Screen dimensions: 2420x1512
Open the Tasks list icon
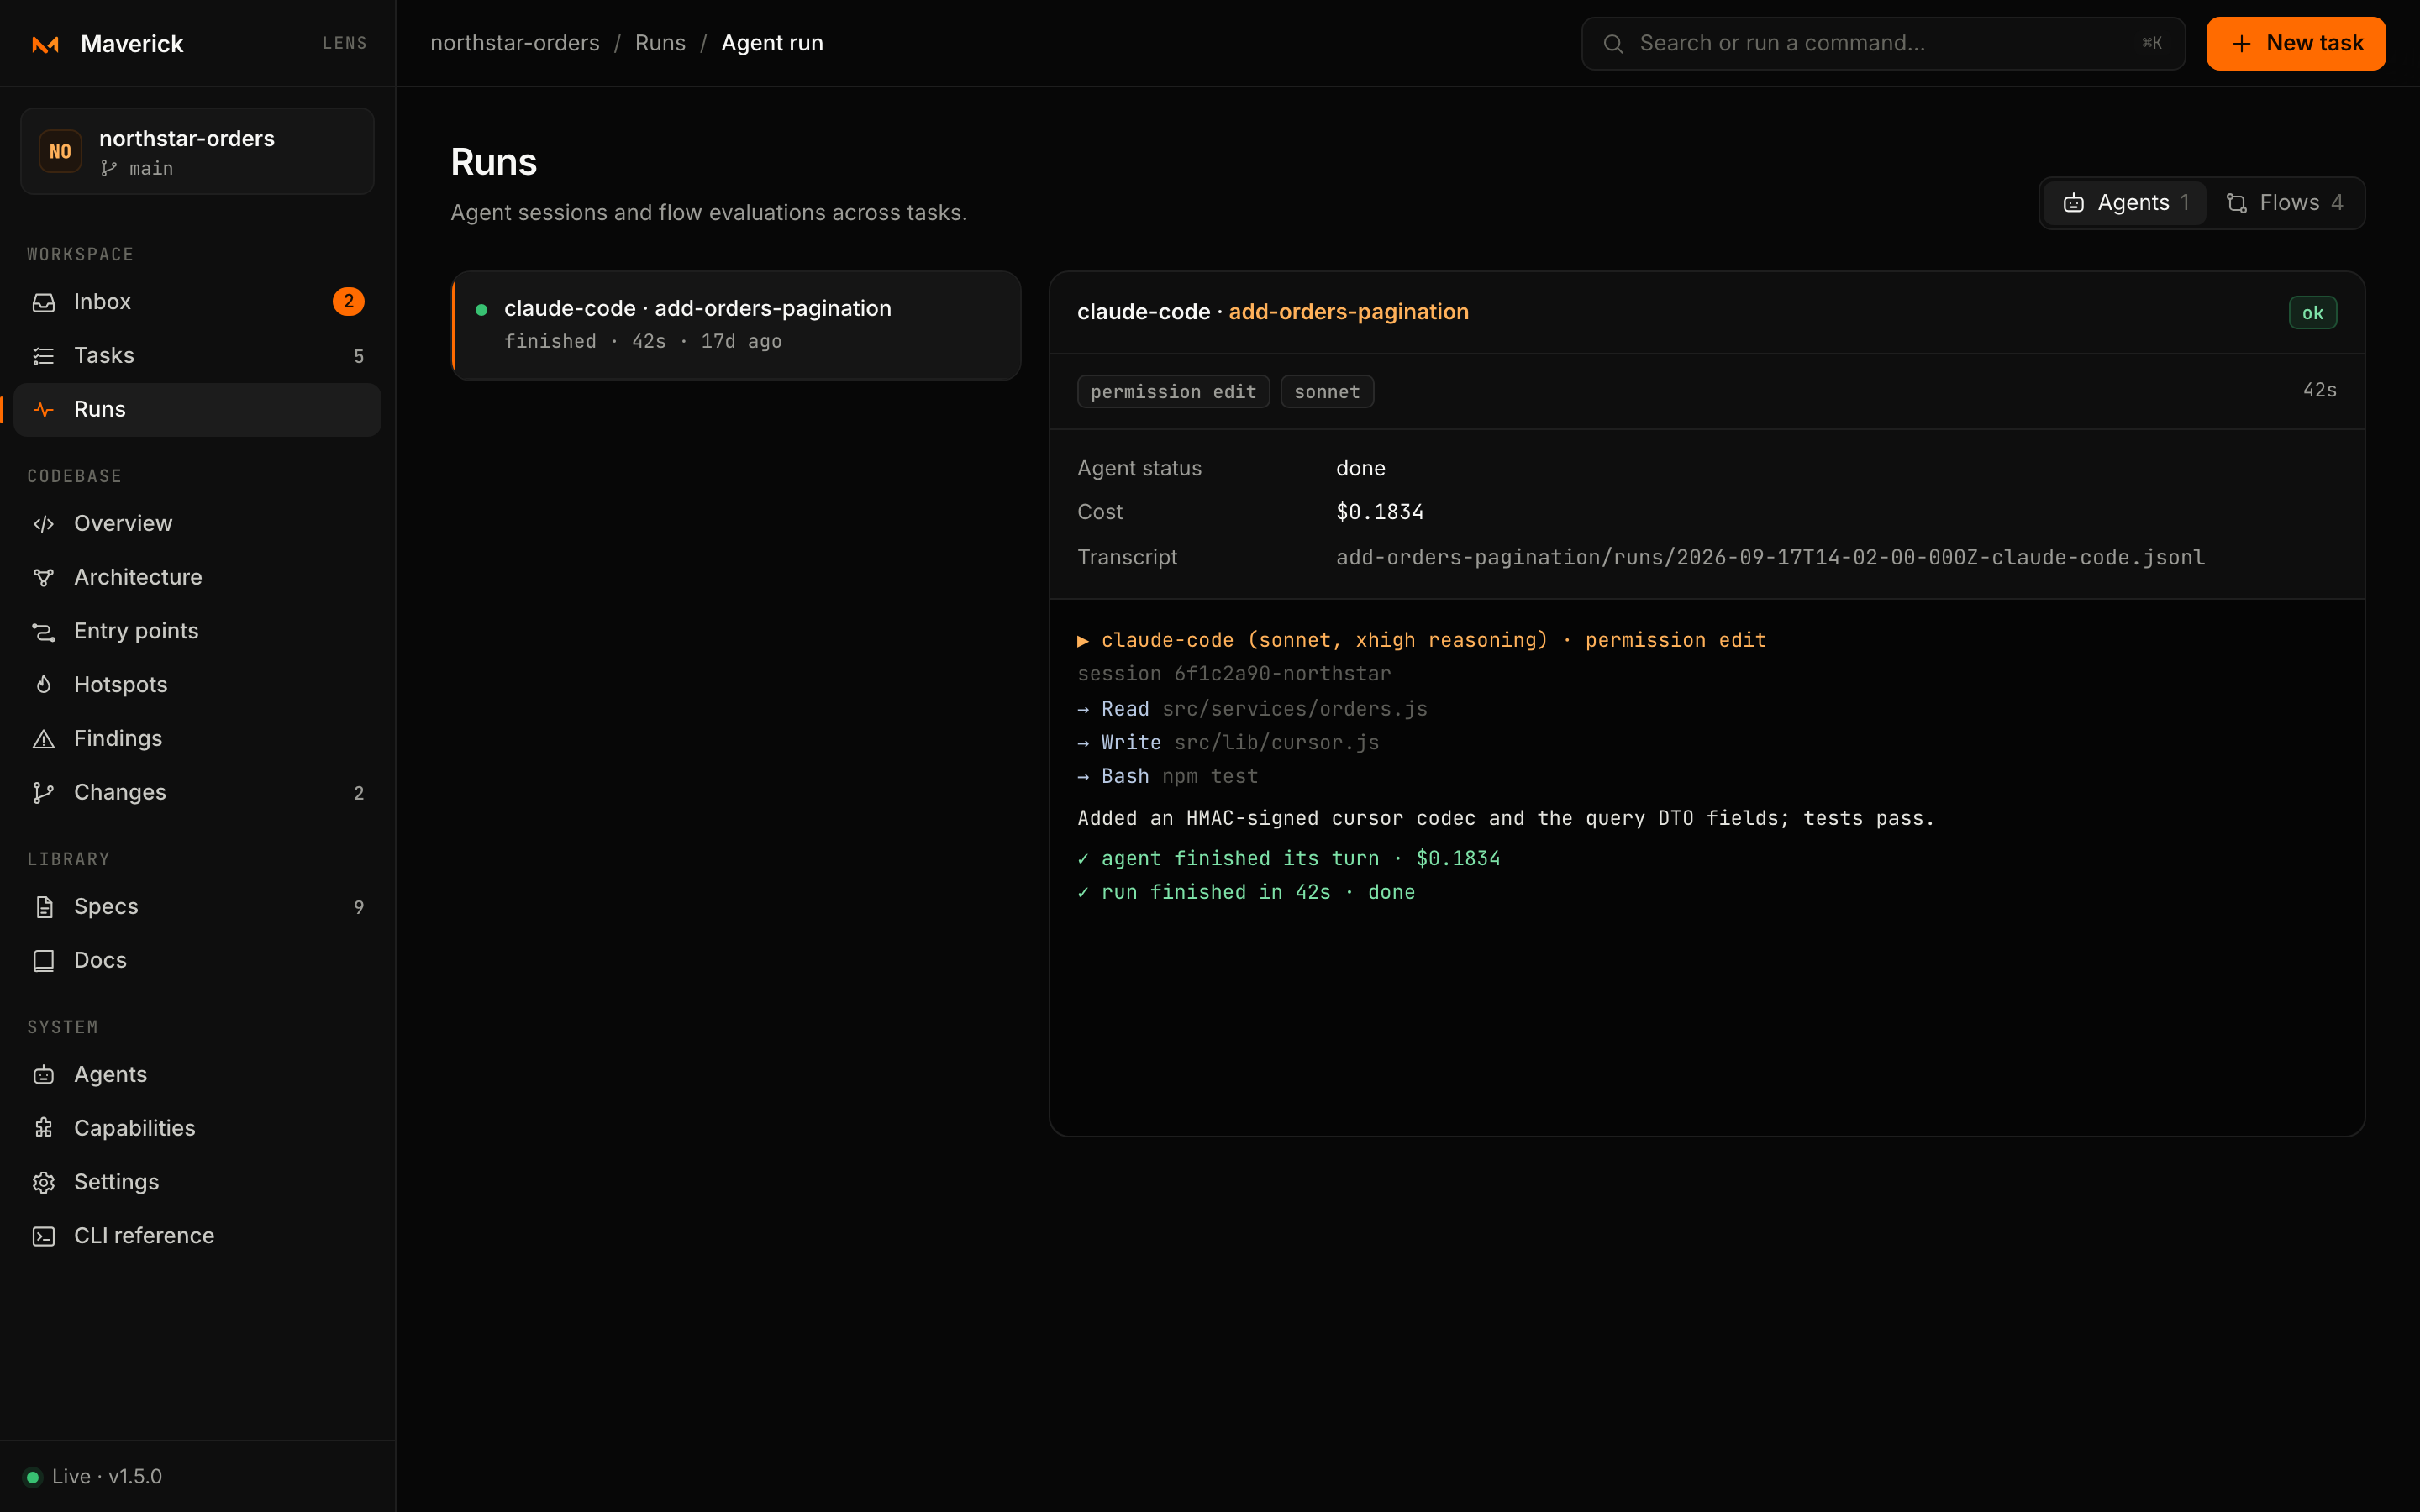tap(43, 355)
